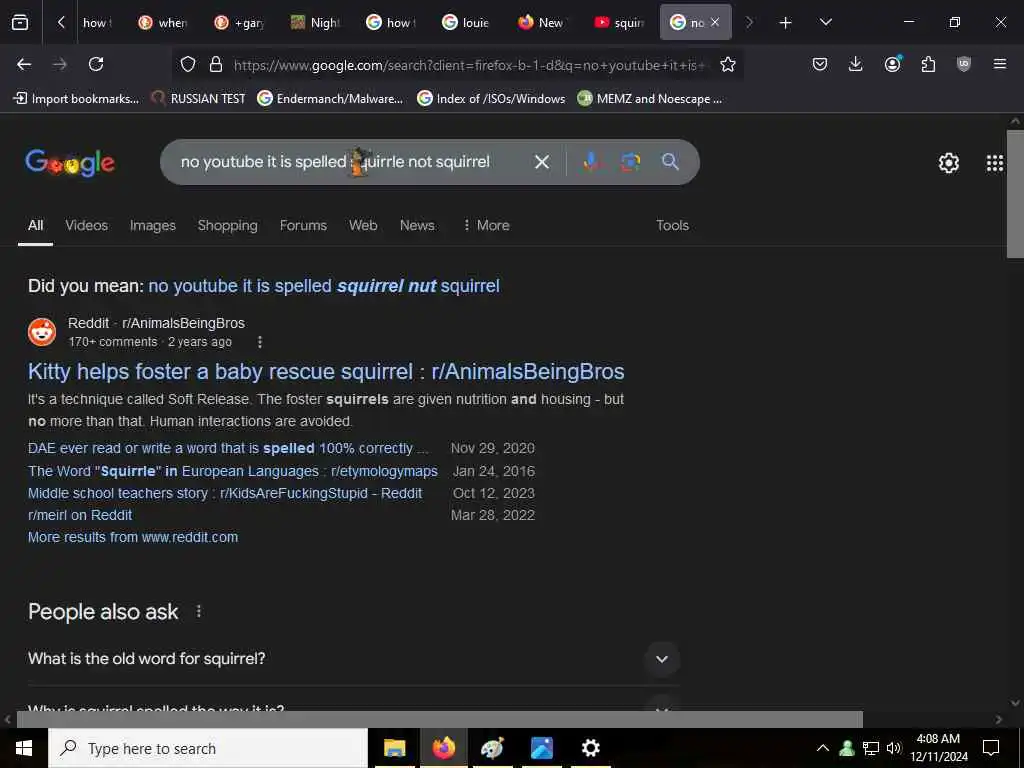Image resolution: width=1024 pixels, height=768 pixels.
Task: Bookmark this page with star icon
Action: pos(728,64)
